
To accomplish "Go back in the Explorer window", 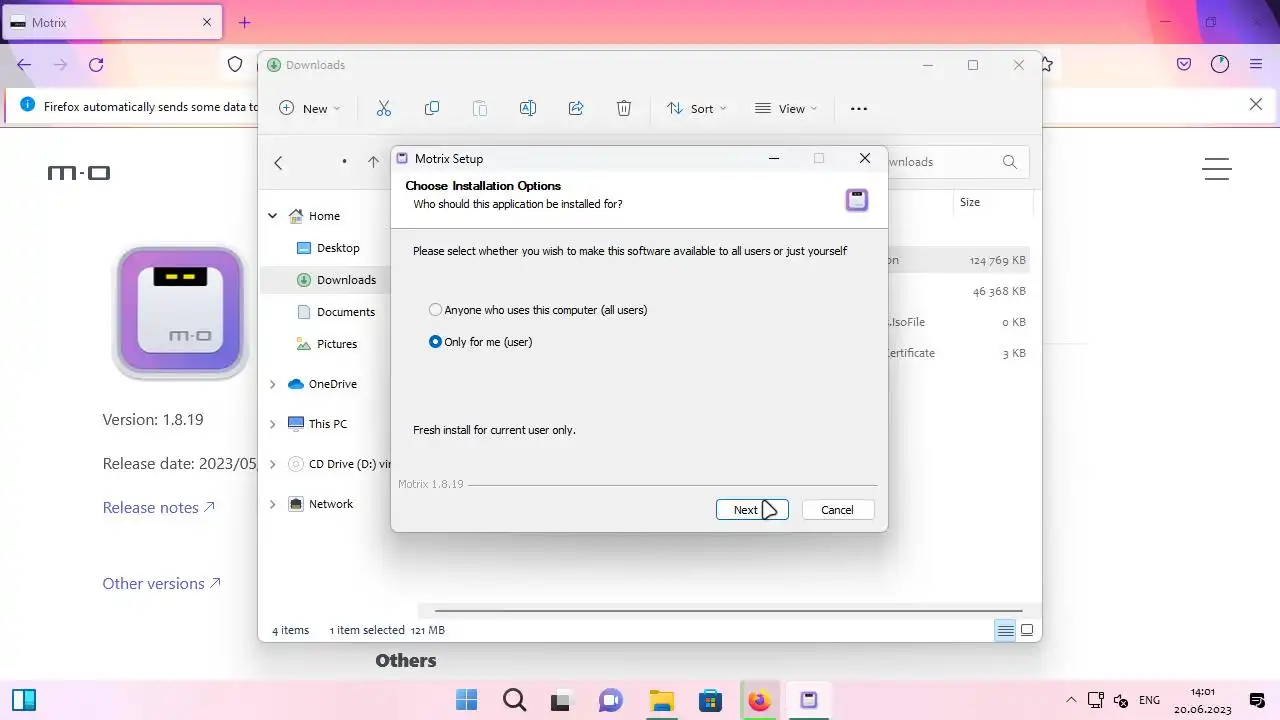I will click(x=279, y=162).
